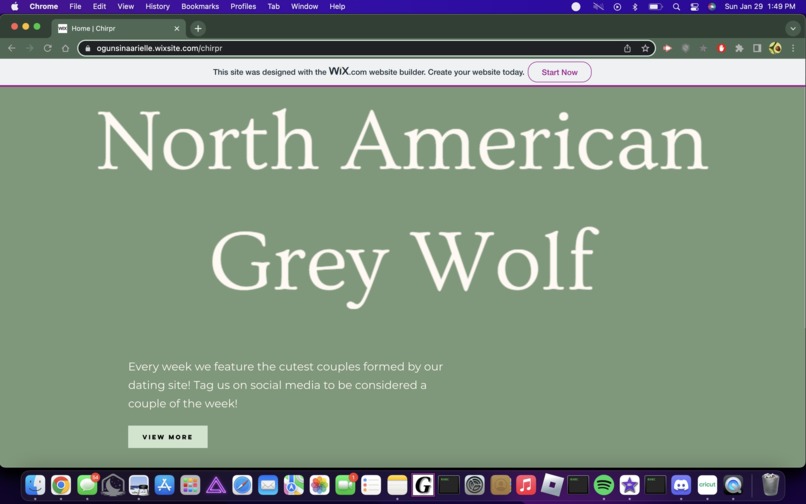
Task: Open a new tab with the plus button
Action: 198,28
